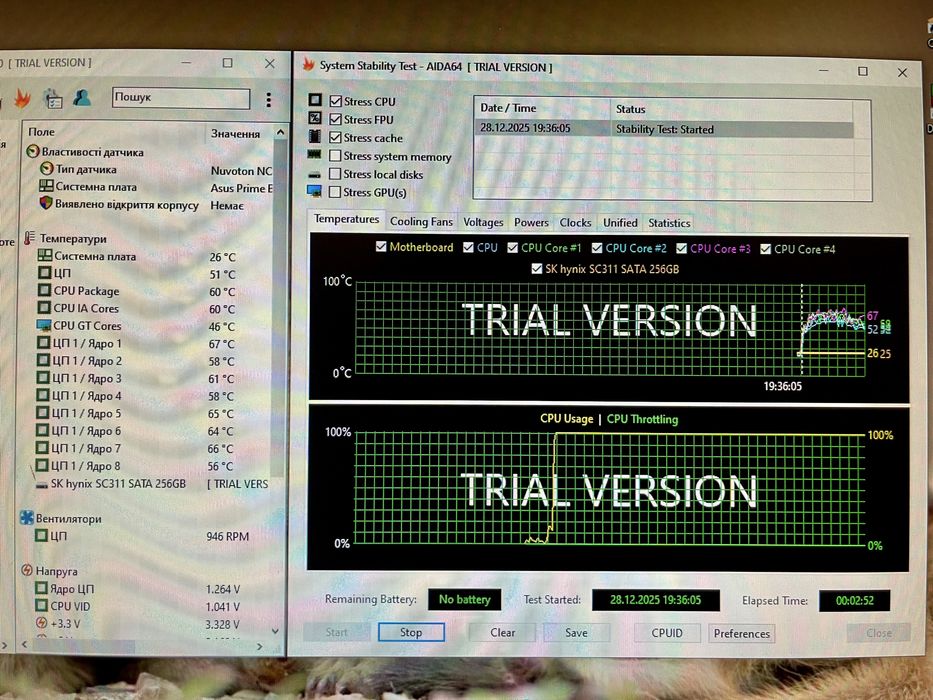The image size is (933, 700).
Task: Open Preferences dialog
Action: click(x=741, y=633)
